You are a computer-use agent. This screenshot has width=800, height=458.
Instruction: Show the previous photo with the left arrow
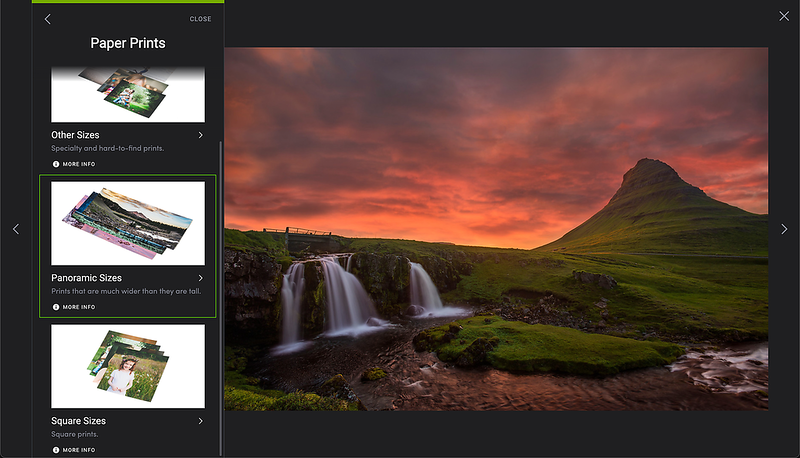pyautogui.click(x=16, y=229)
